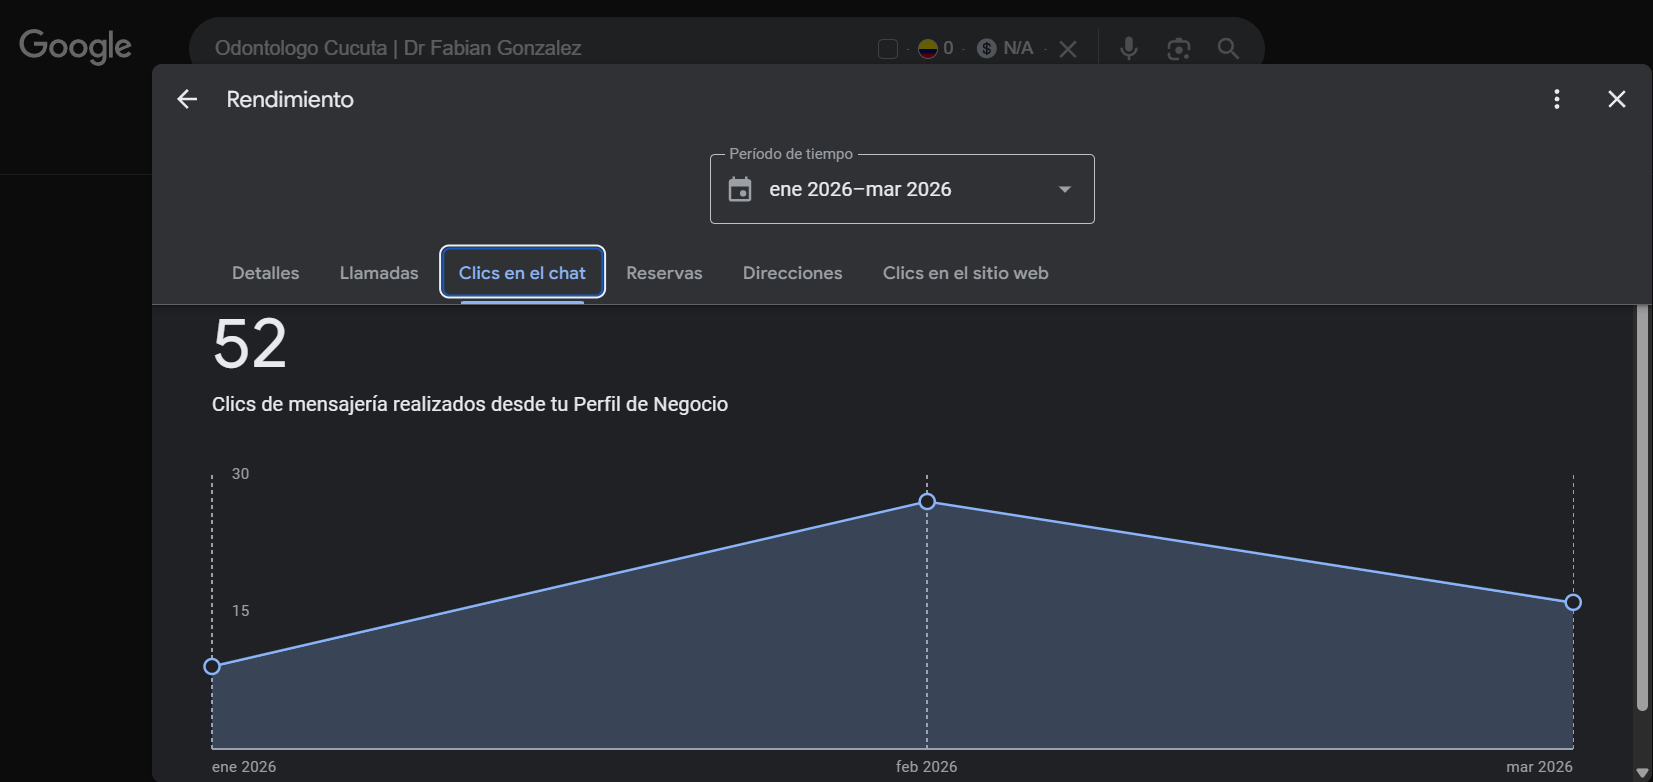Go back using the arrow beside Rendimiento
This screenshot has width=1653, height=782.
tap(187, 99)
